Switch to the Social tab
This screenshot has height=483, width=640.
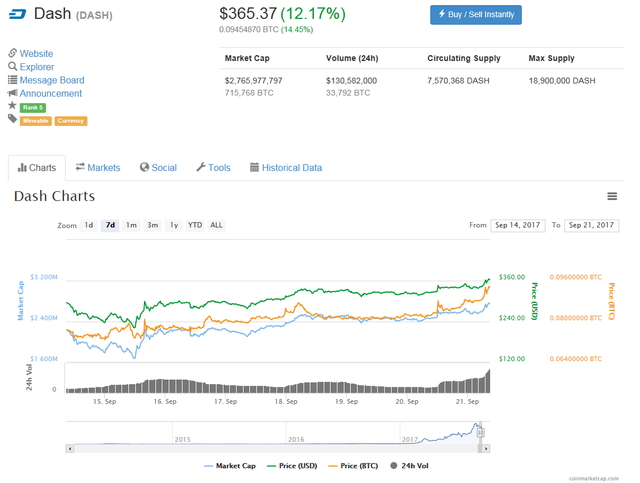point(158,168)
